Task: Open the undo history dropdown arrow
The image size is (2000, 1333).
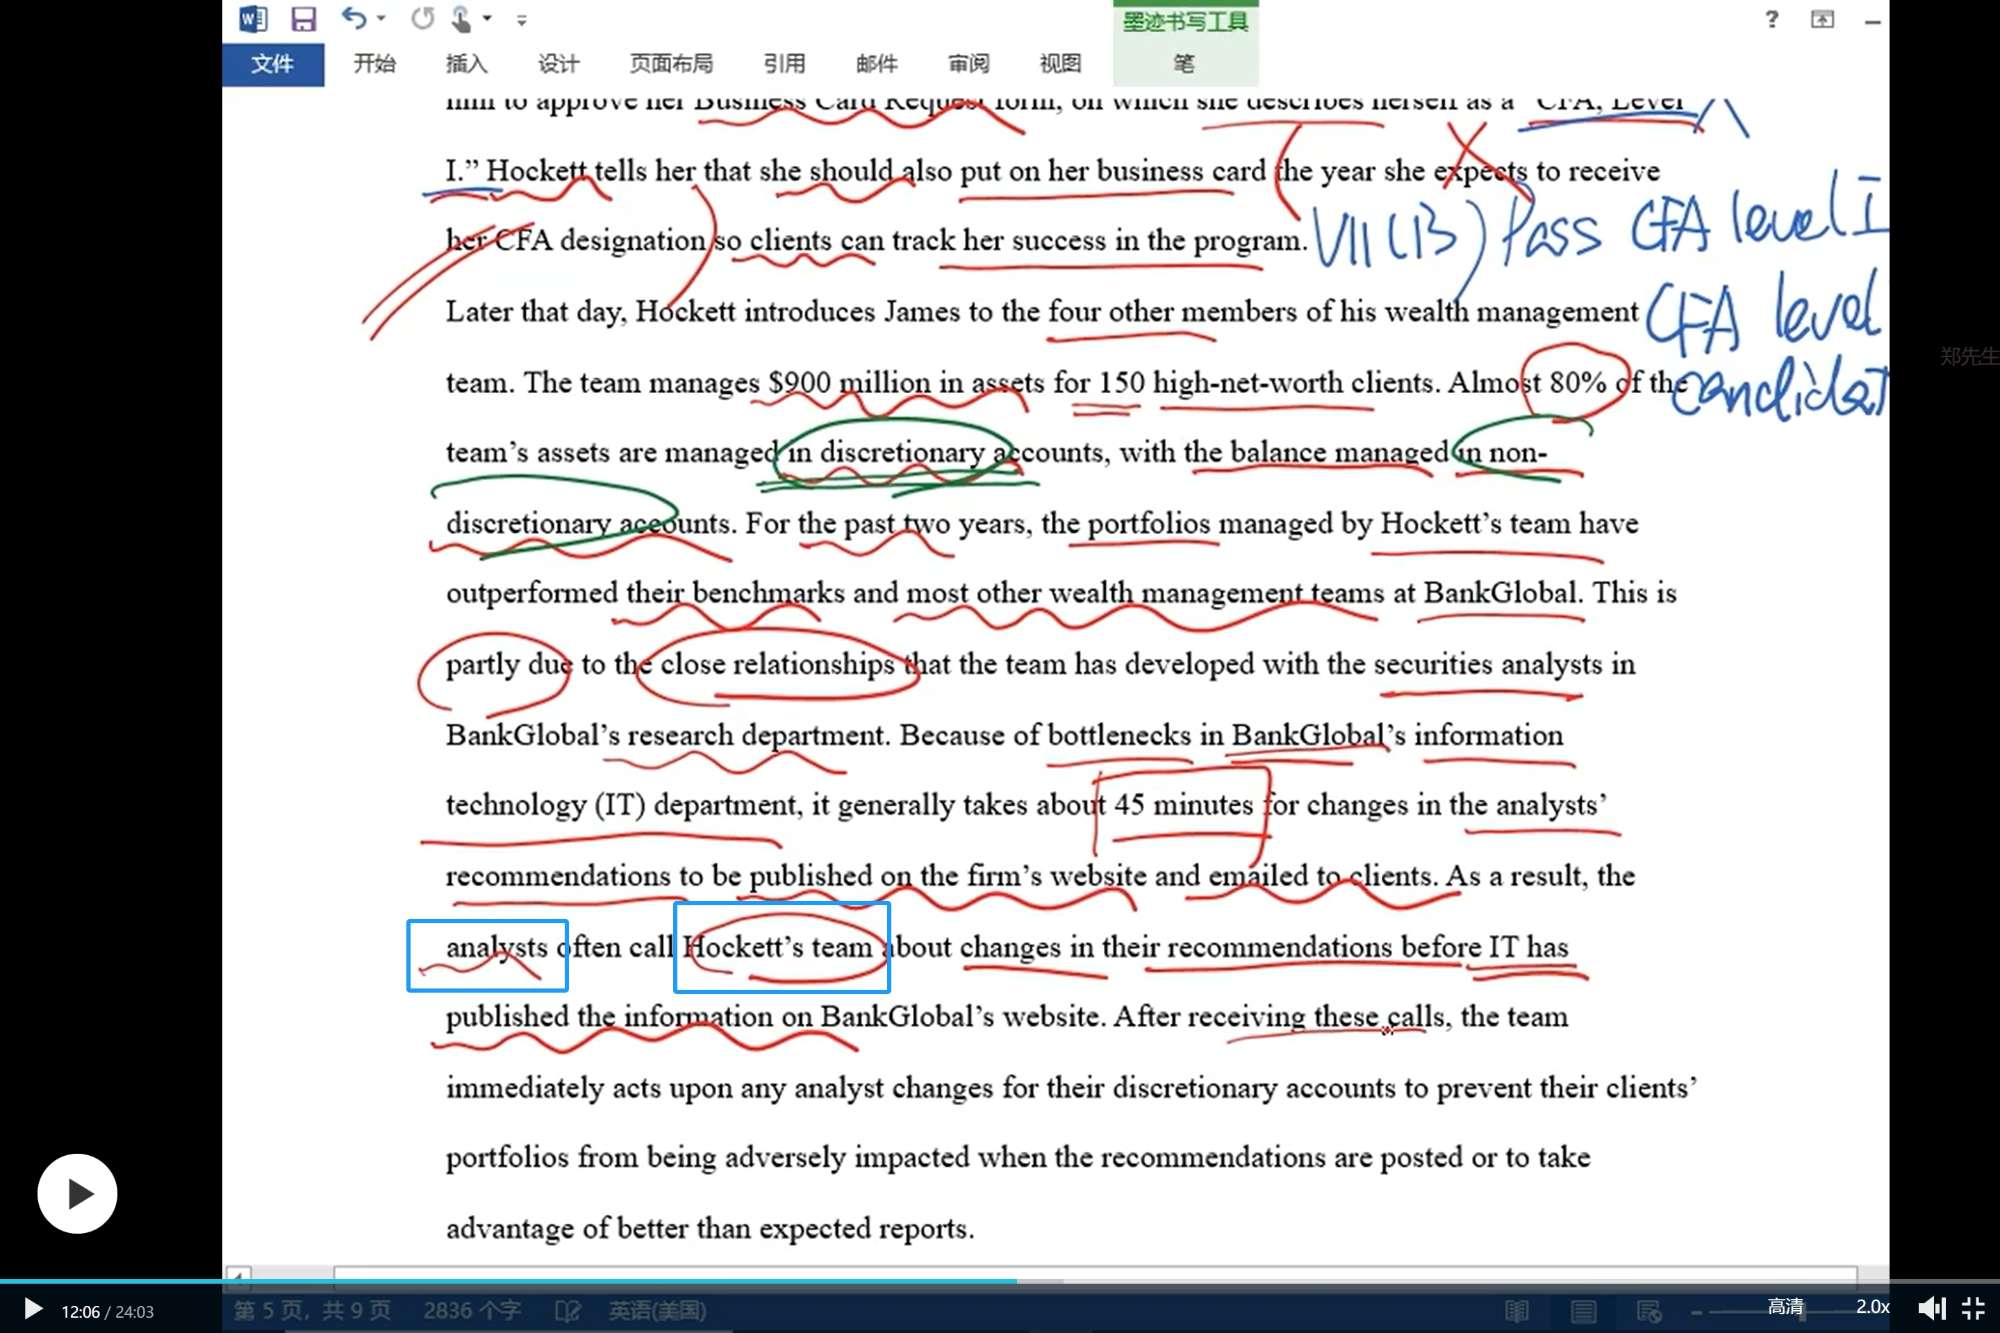Action: click(x=381, y=18)
